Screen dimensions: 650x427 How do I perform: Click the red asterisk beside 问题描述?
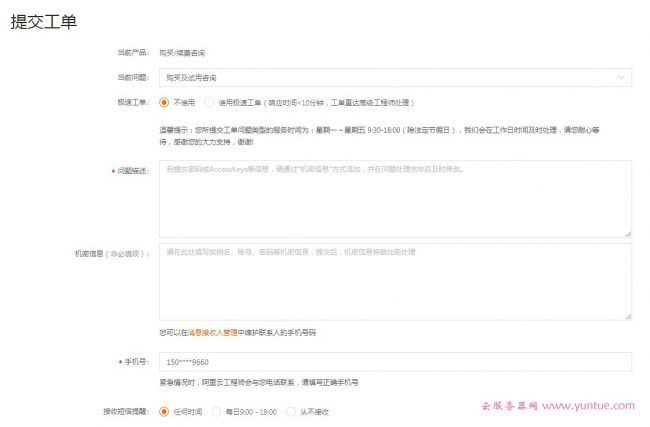113,172
